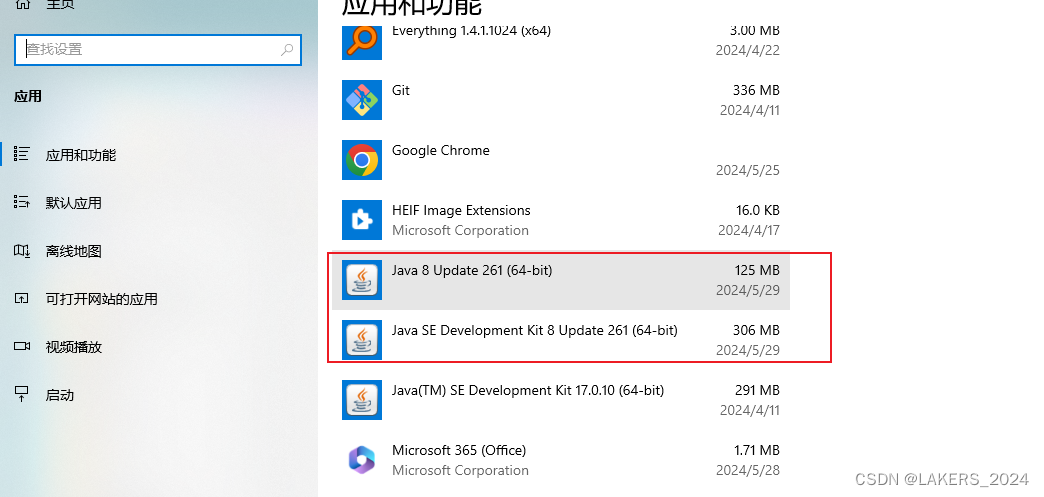Click the Apps & features list icon
1044x497 pixels.
pyautogui.click(x=21, y=154)
